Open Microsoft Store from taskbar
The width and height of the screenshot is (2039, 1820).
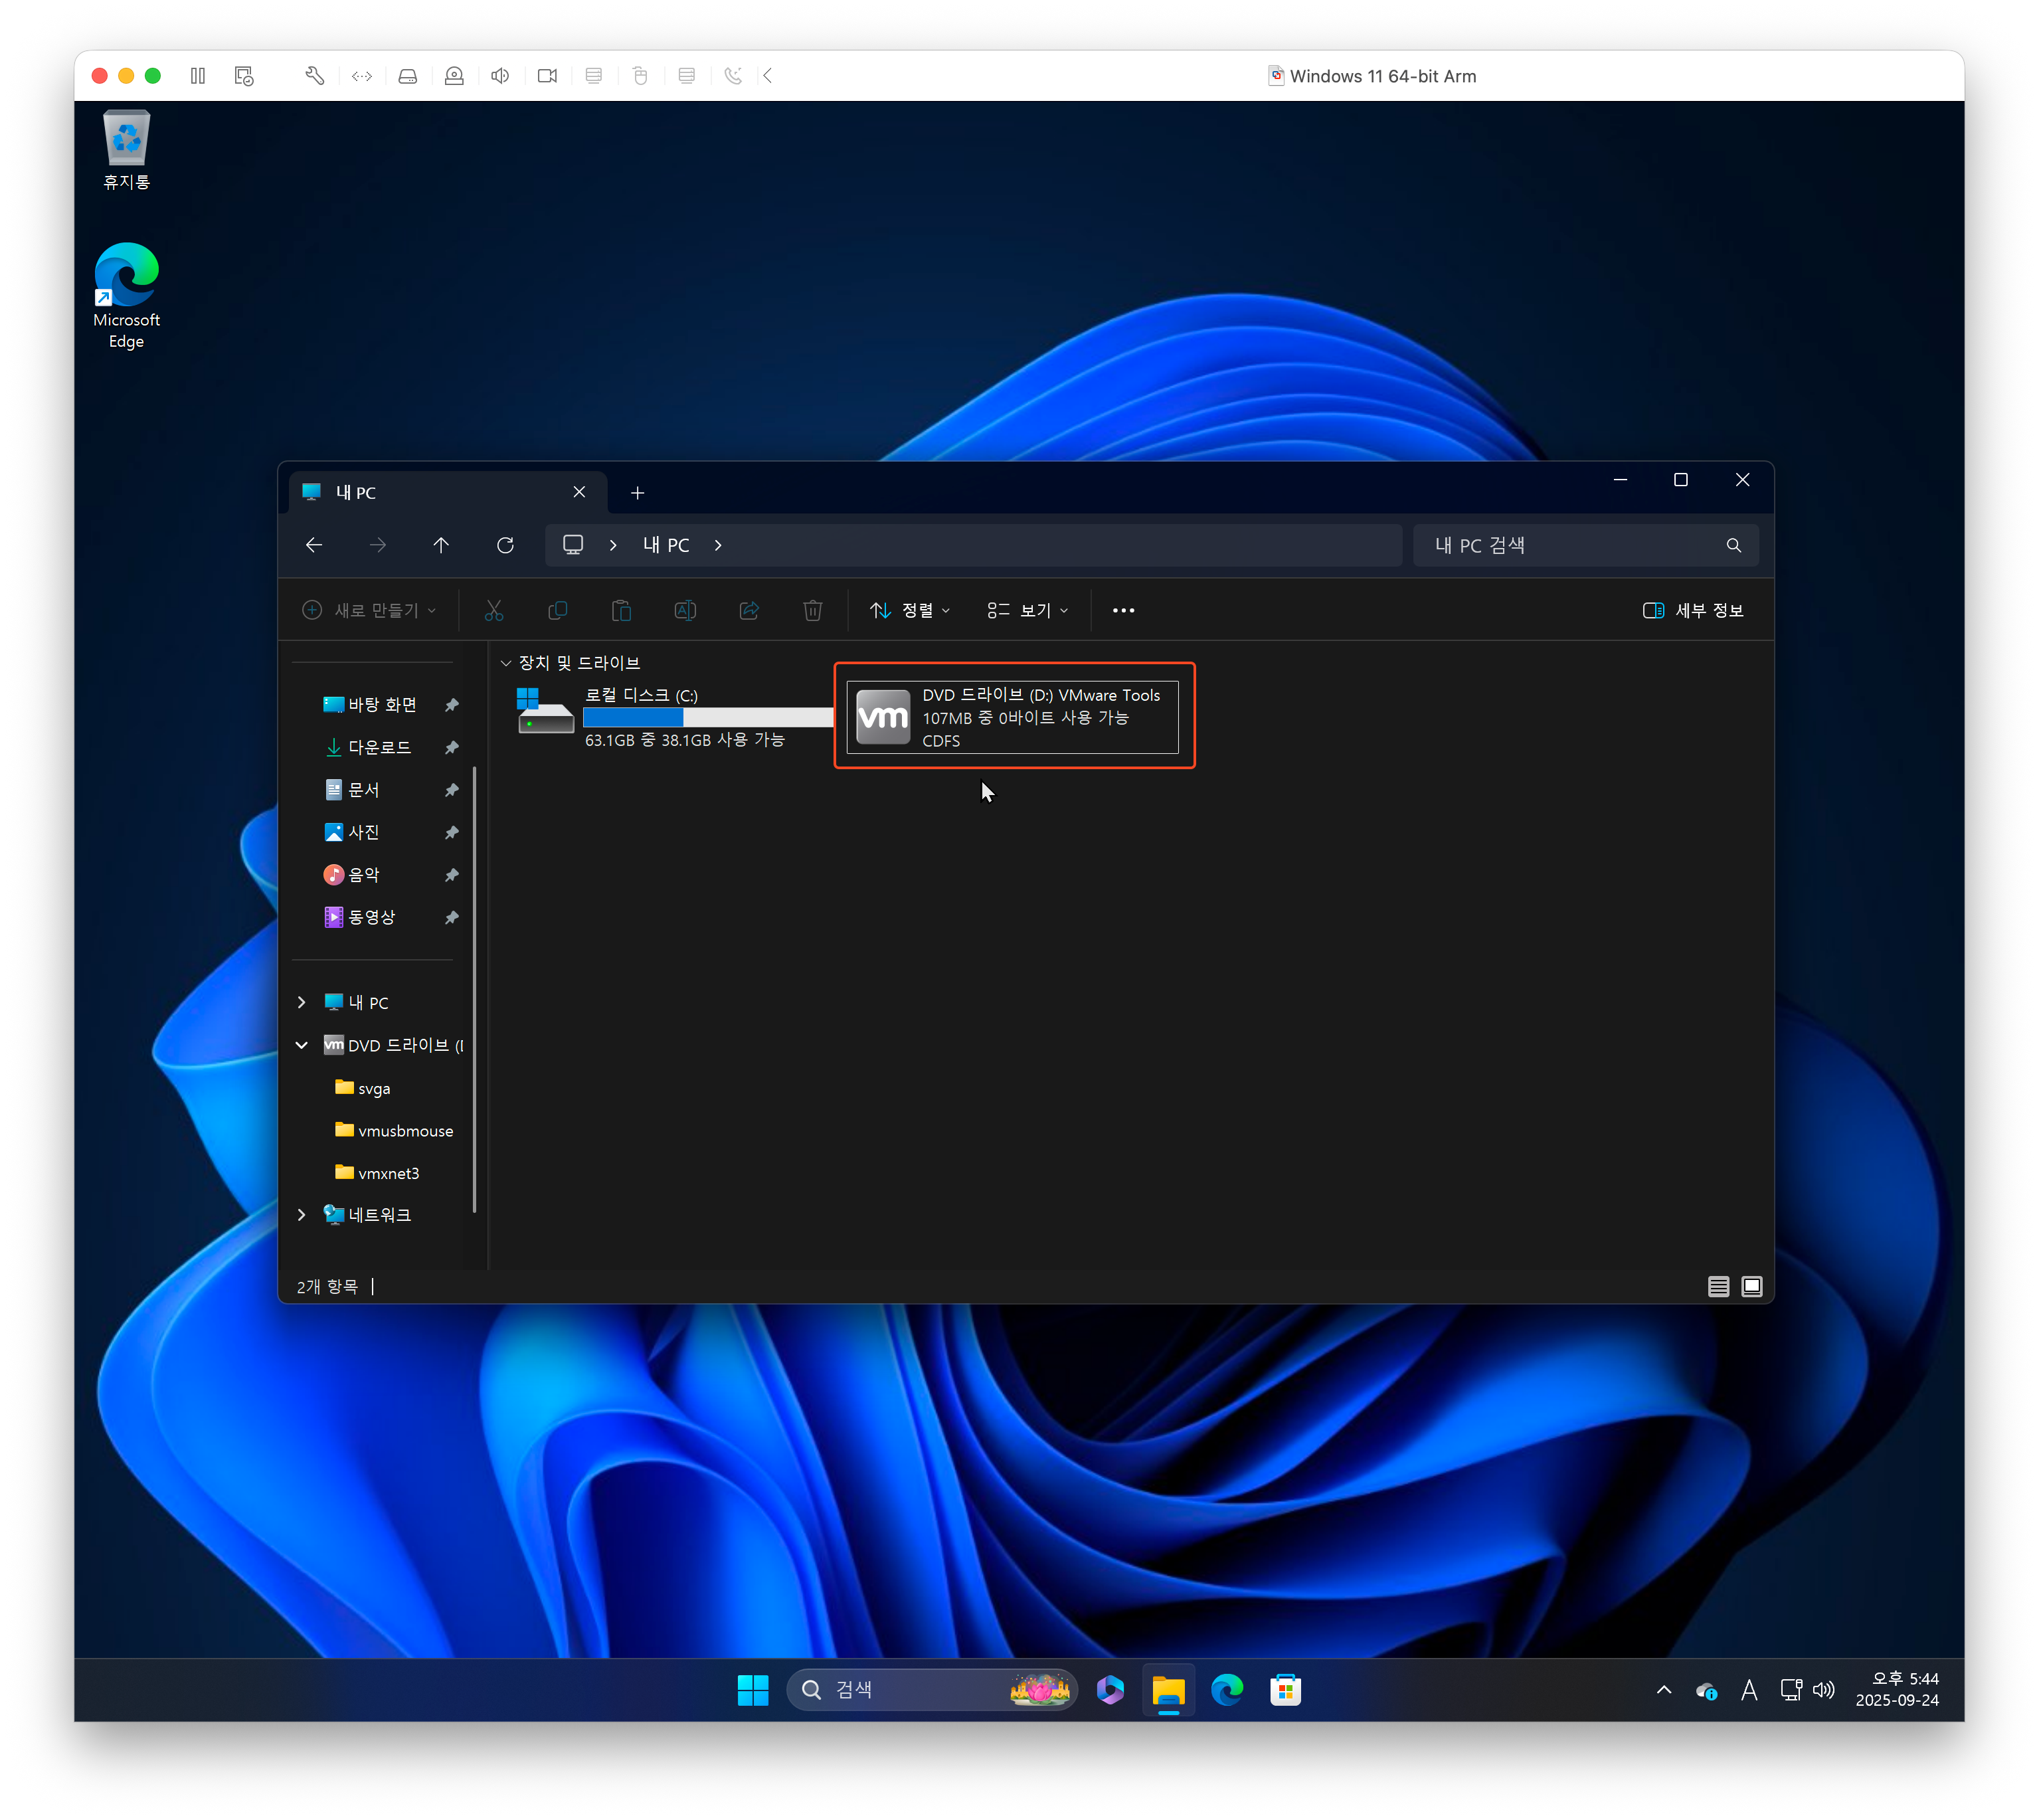pyautogui.click(x=1285, y=1690)
